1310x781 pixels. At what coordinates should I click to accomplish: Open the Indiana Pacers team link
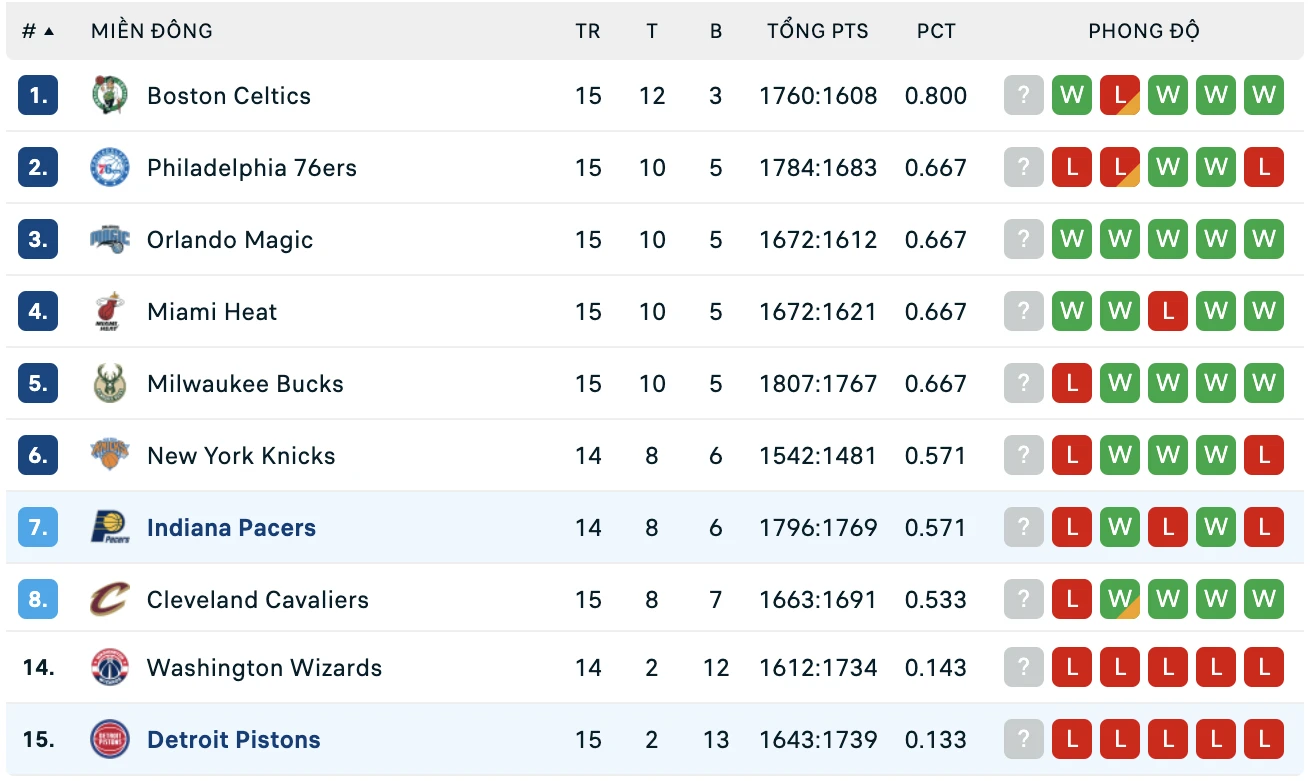[231, 528]
